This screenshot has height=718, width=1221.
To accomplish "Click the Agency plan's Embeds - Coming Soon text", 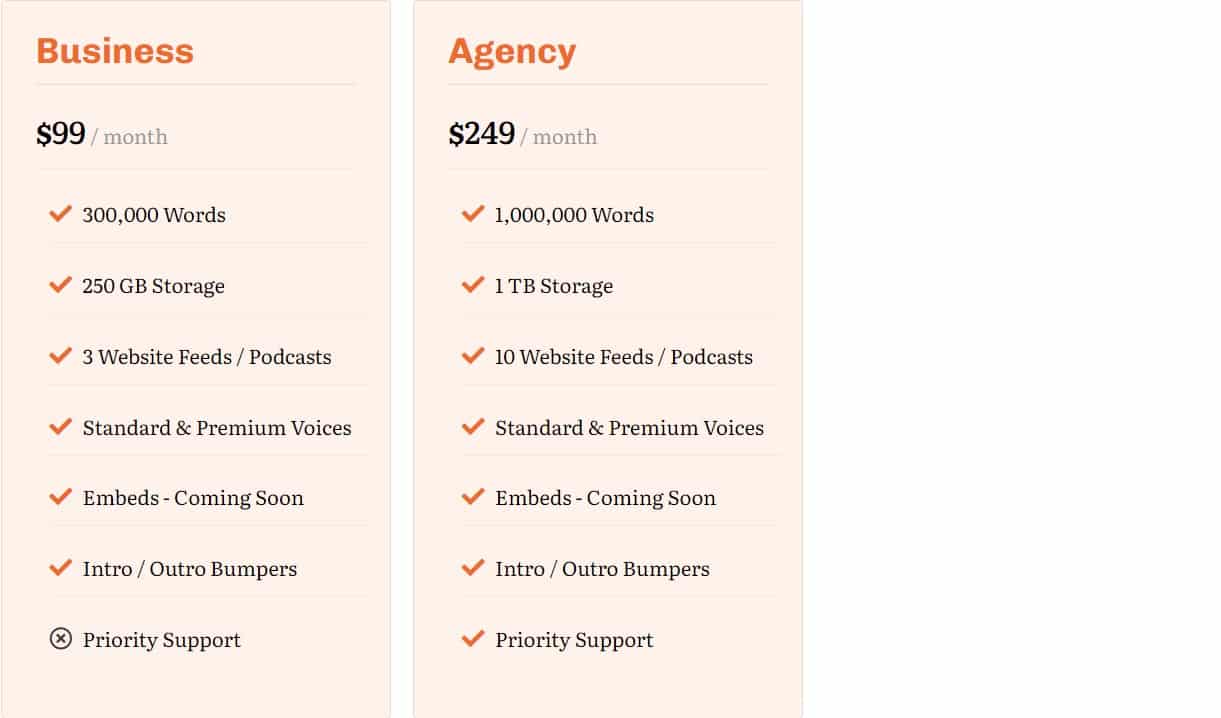I will pyautogui.click(x=605, y=498).
